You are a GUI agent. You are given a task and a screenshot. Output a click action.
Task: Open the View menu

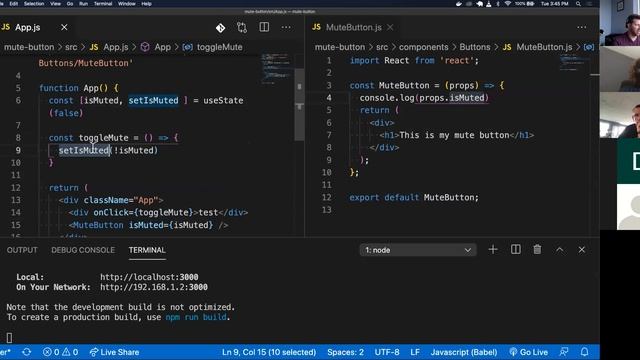(55, 4)
